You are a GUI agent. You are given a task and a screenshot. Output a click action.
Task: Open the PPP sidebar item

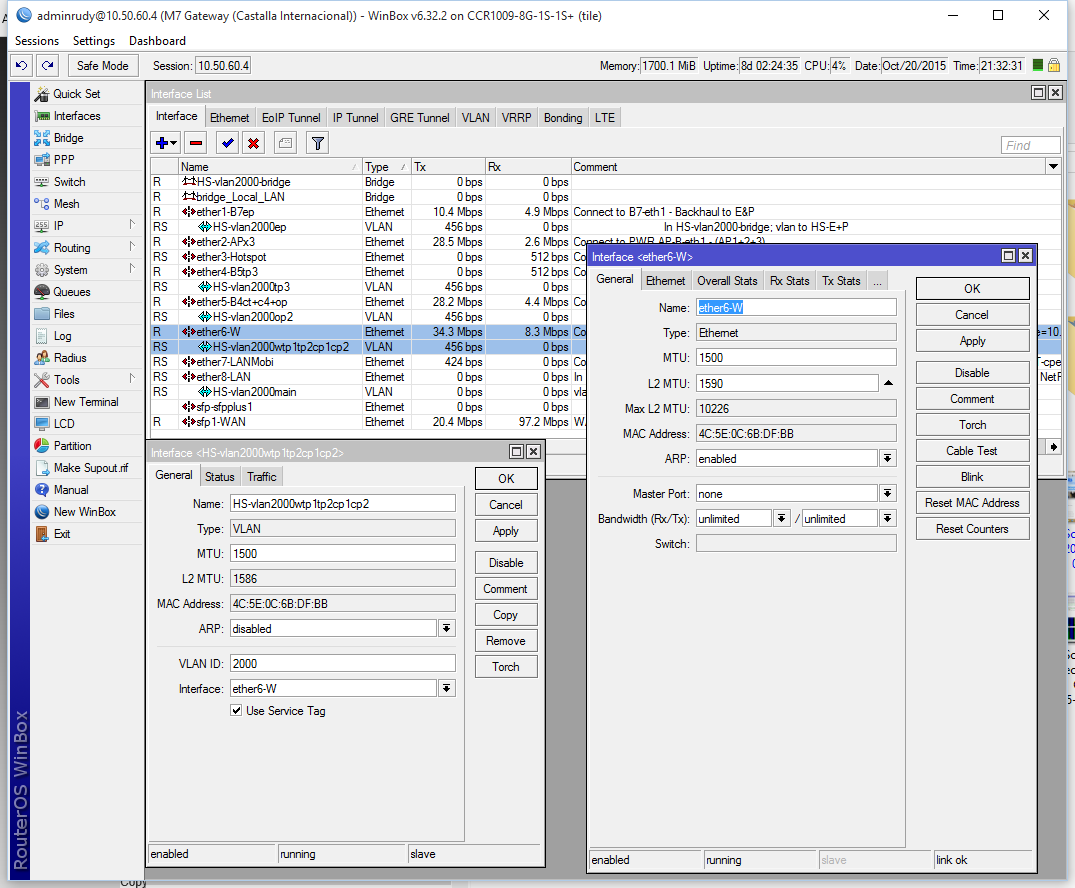tap(64, 160)
